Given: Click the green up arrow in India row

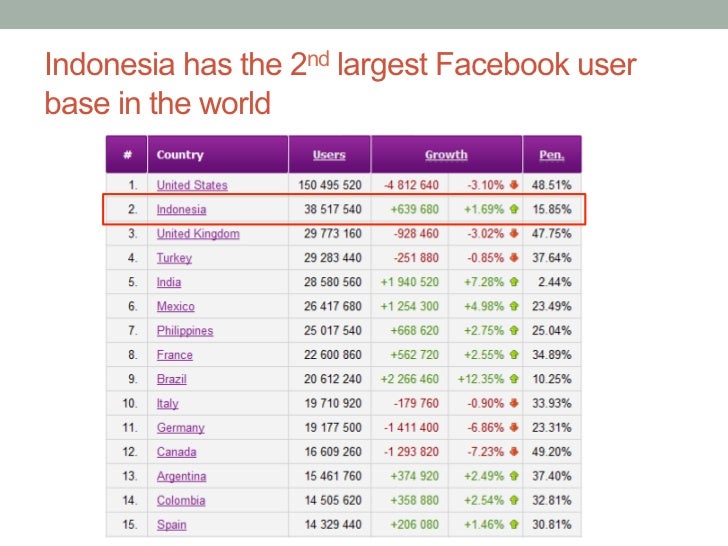Looking at the screenshot, I should pos(514,282).
